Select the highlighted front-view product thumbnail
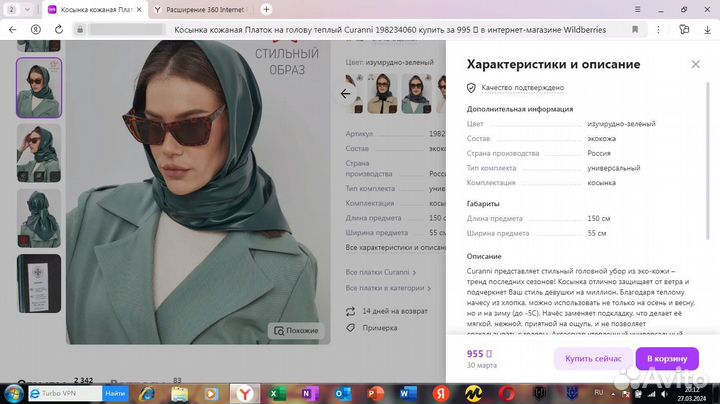The width and height of the screenshot is (720, 404). coord(39,88)
